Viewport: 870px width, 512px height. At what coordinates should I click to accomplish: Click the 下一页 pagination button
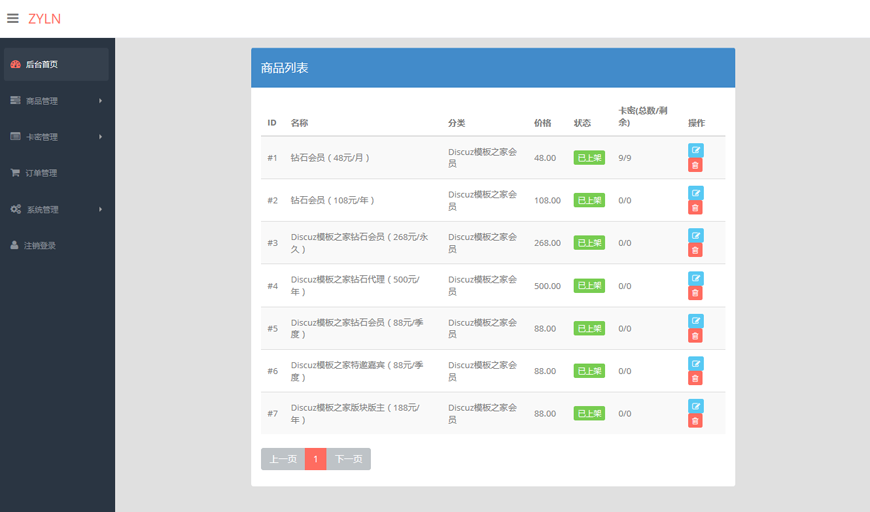coord(348,459)
